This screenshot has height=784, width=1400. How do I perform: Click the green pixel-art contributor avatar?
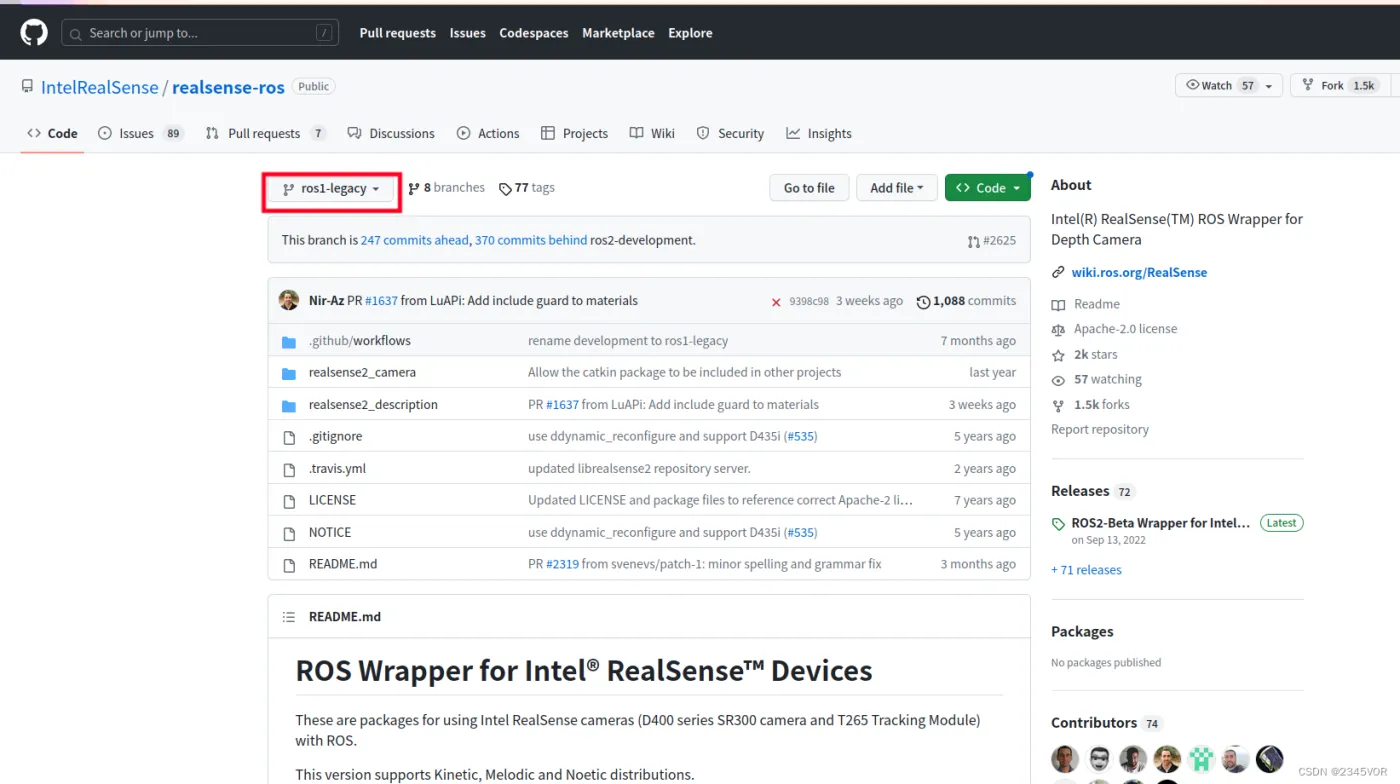1201,759
